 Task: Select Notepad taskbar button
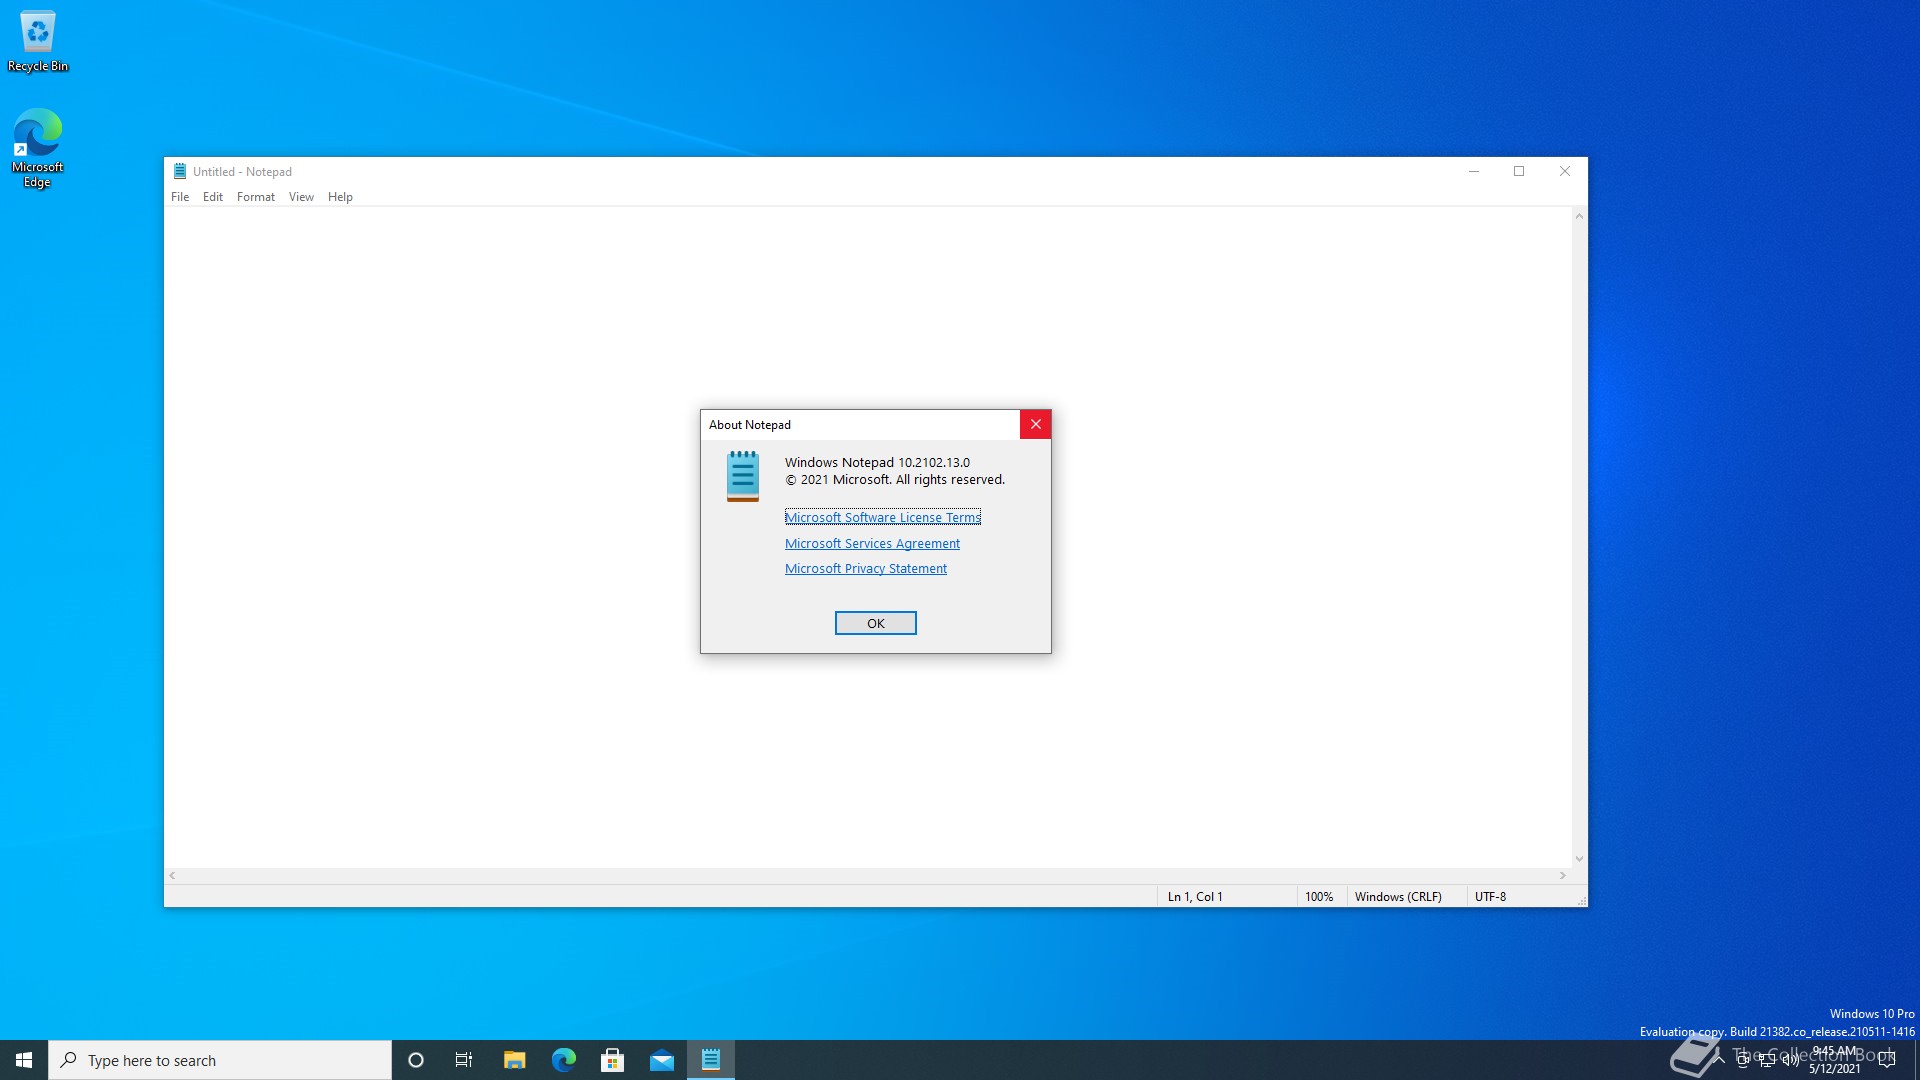point(711,1060)
